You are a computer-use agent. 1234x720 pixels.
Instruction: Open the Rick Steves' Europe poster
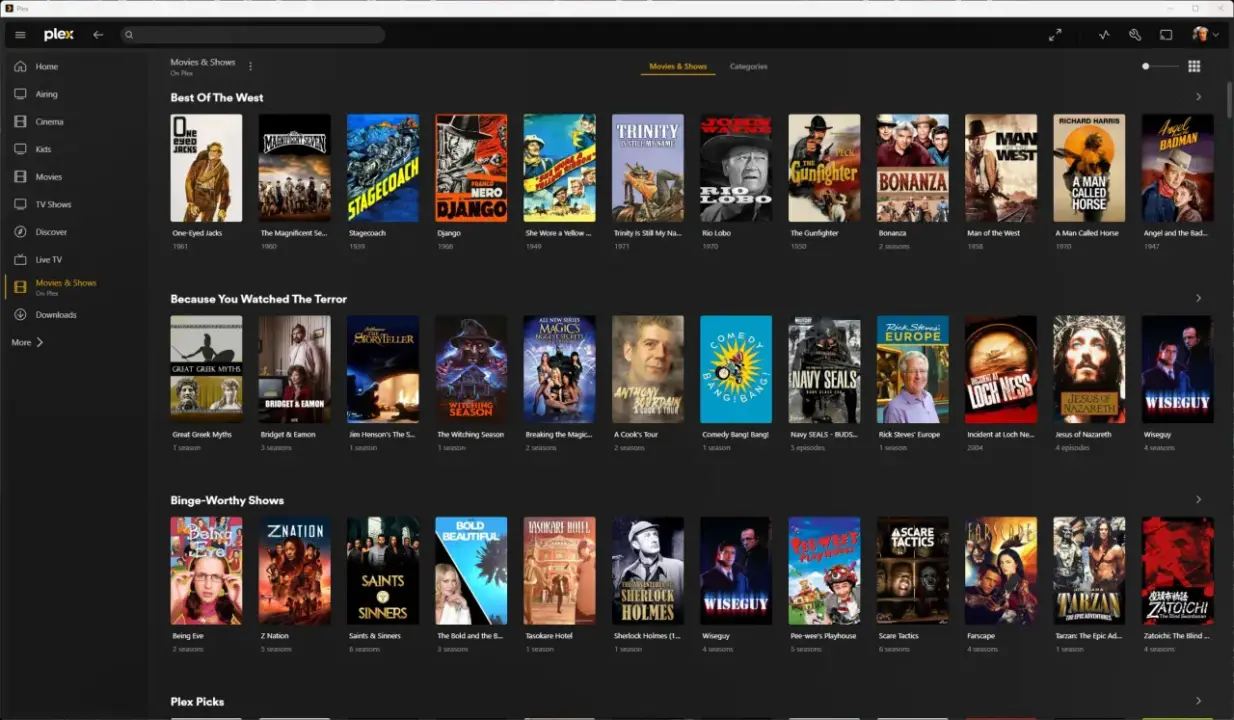point(913,369)
